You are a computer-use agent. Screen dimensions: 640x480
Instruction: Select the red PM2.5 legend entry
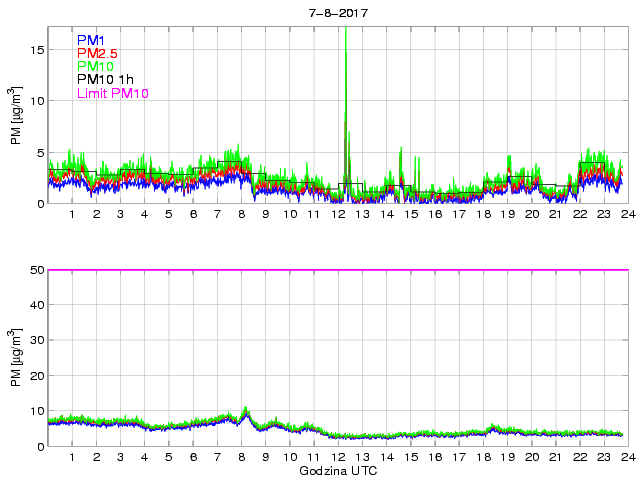pyautogui.click(x=97, y=53)
